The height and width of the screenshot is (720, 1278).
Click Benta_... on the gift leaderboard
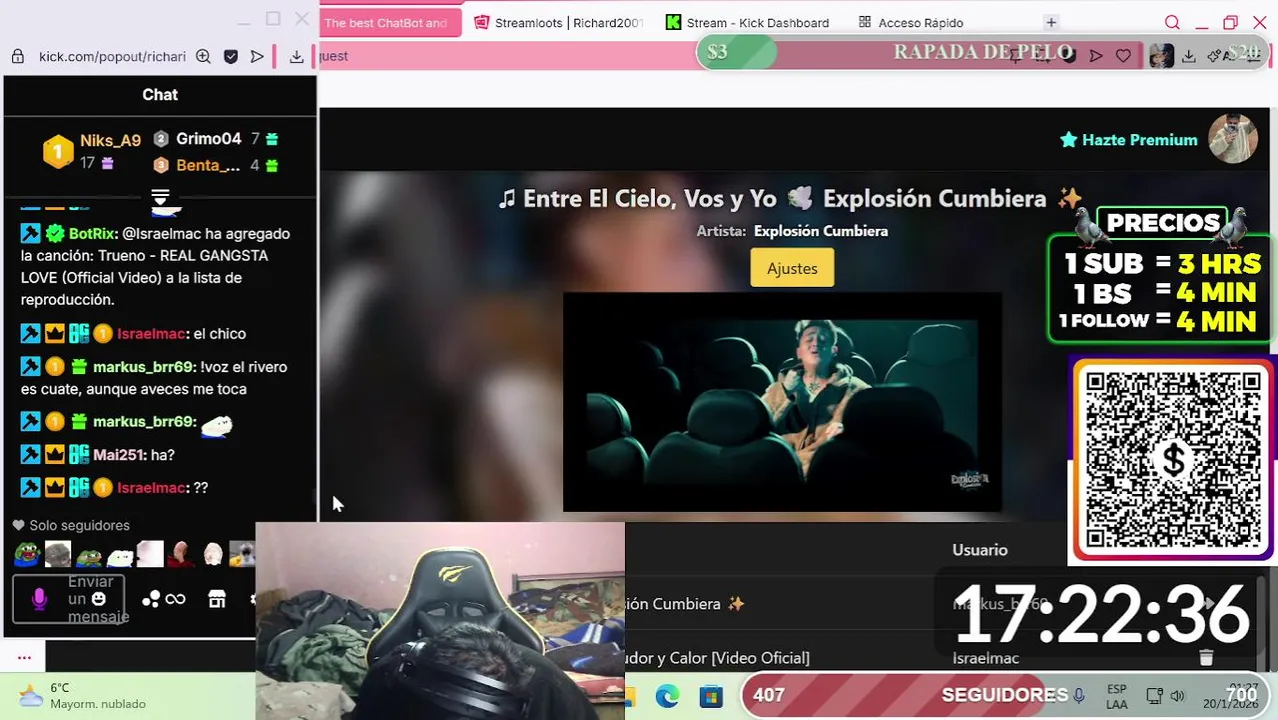point(208,165)
